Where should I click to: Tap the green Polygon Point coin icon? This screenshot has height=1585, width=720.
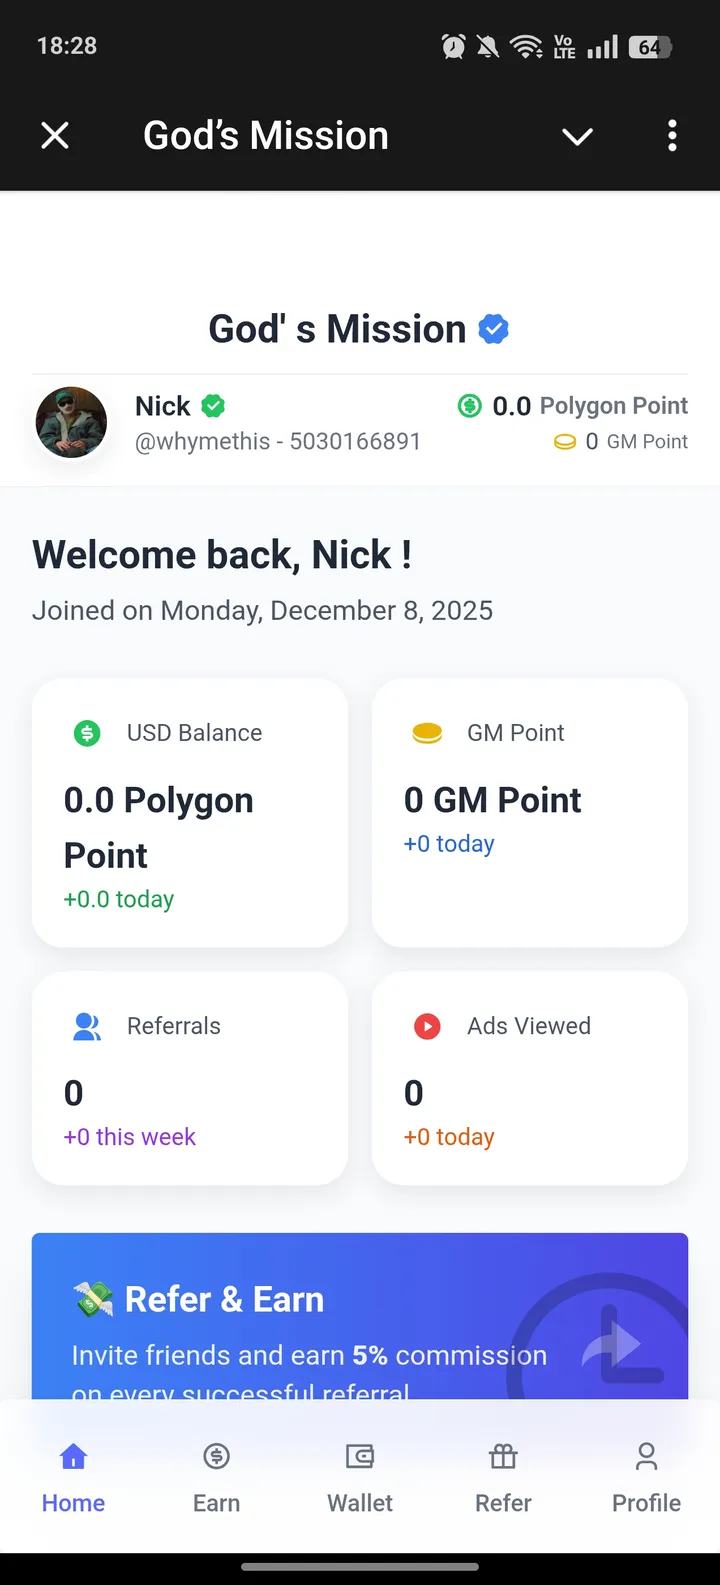point(469,406)
